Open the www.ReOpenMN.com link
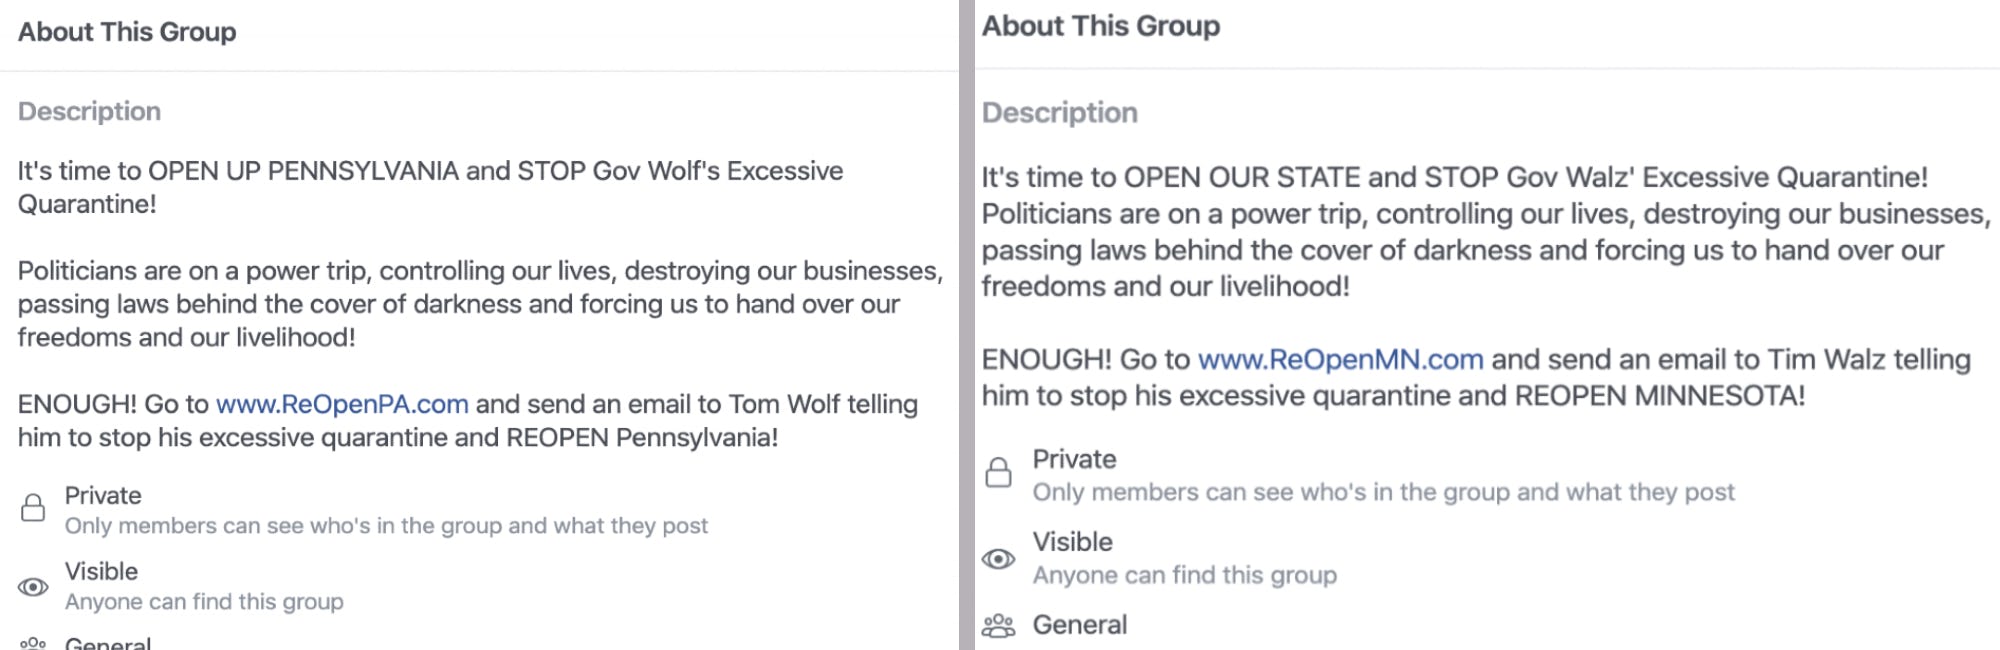 pos(1340,359)
